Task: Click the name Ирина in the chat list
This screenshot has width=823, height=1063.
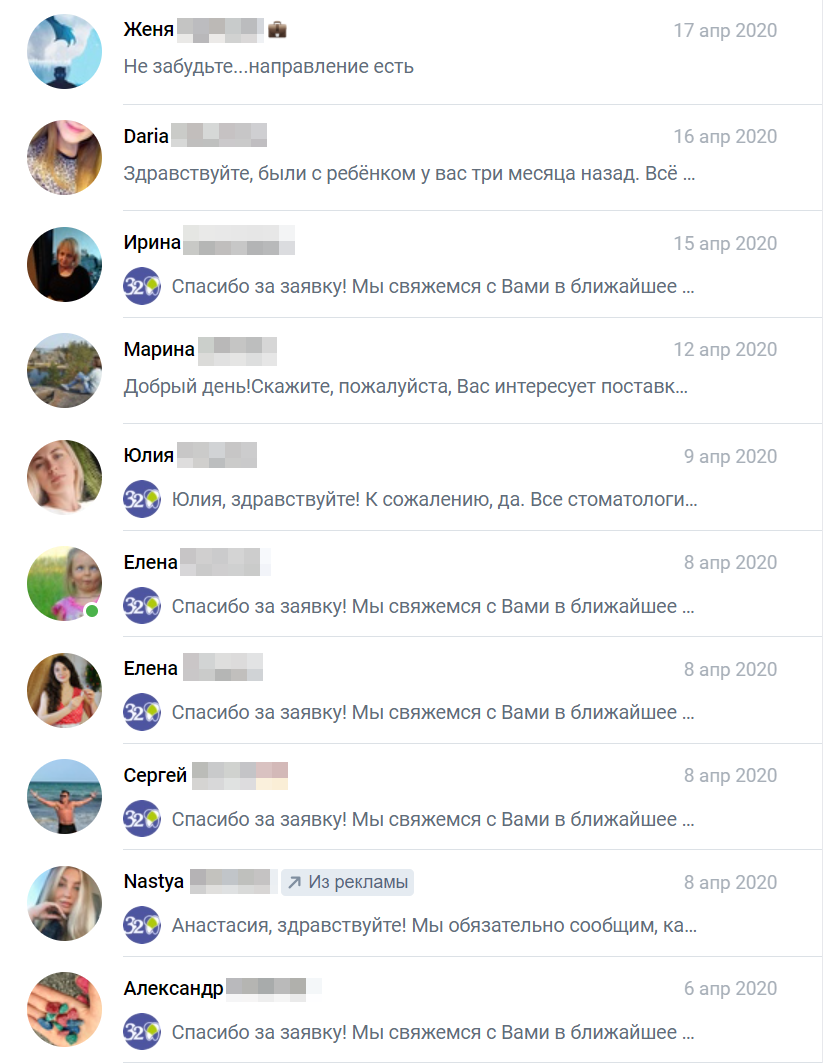Action: [152, 242]
